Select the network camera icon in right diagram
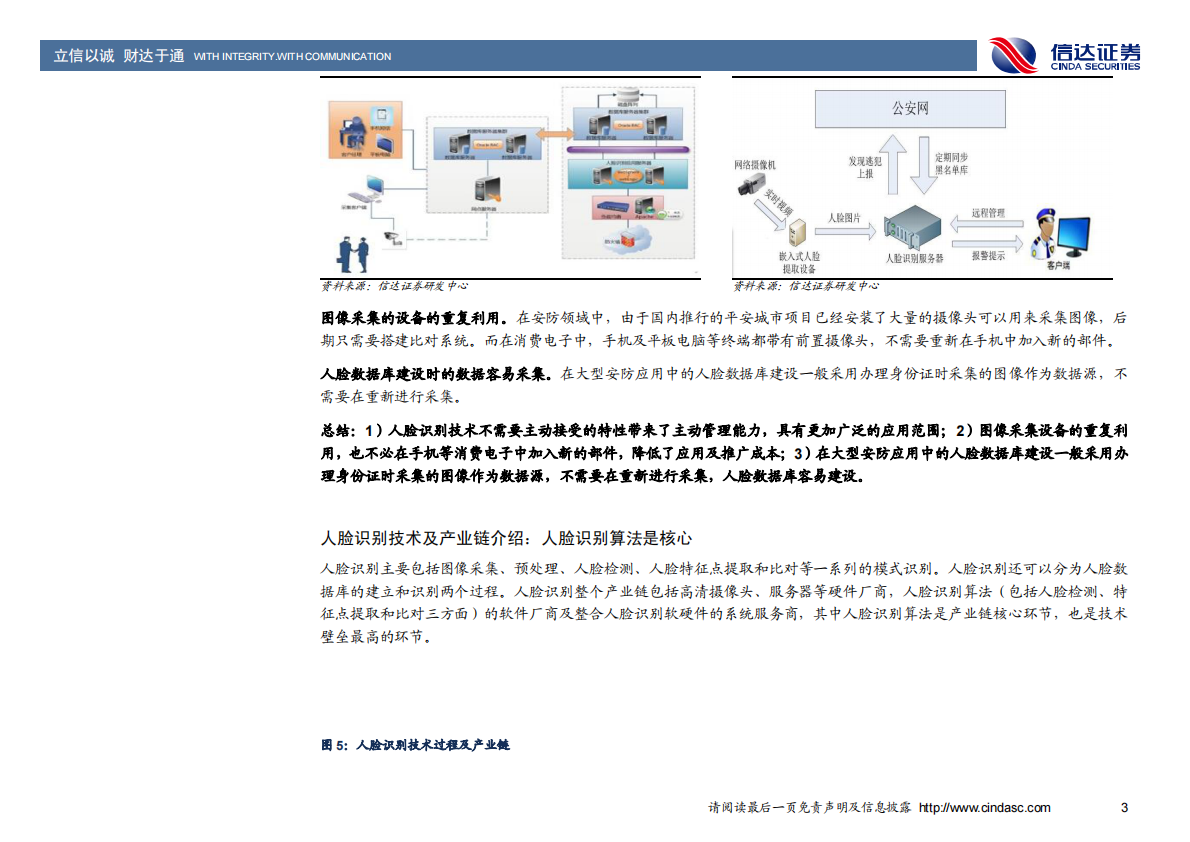This screenshot has height=842, width=1190. pyautogui.click(x=754, y=185)
